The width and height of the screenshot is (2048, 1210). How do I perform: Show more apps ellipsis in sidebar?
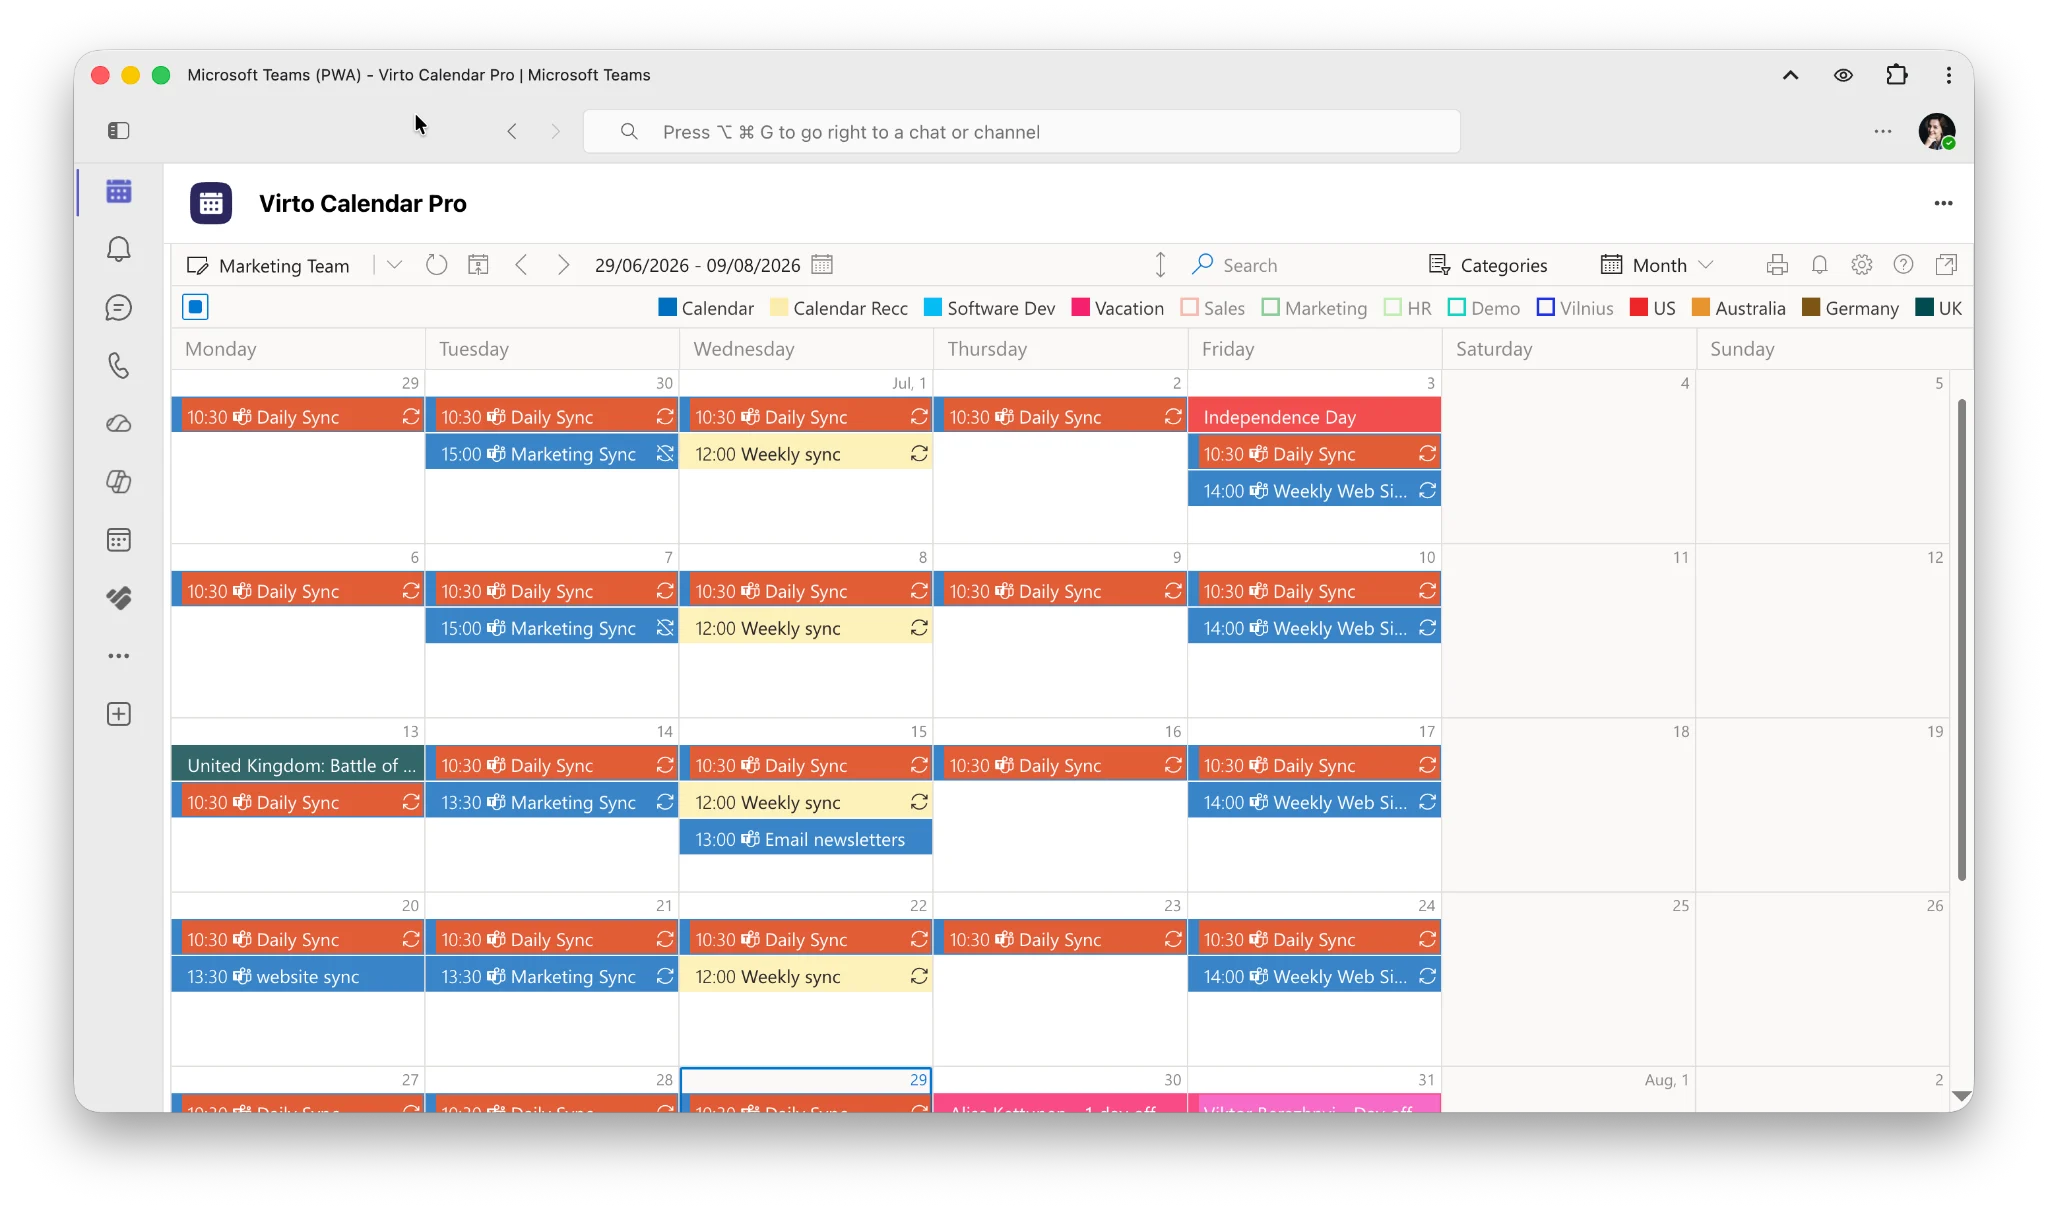pyautogui.click(x=119, y=656)
